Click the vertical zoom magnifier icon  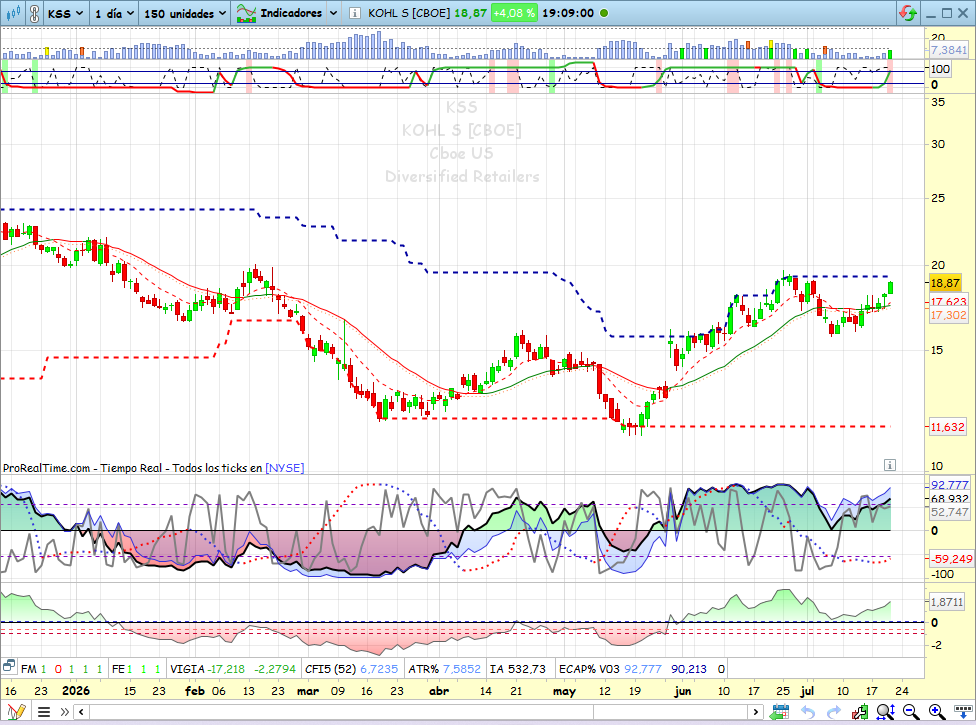coord(886,711)
